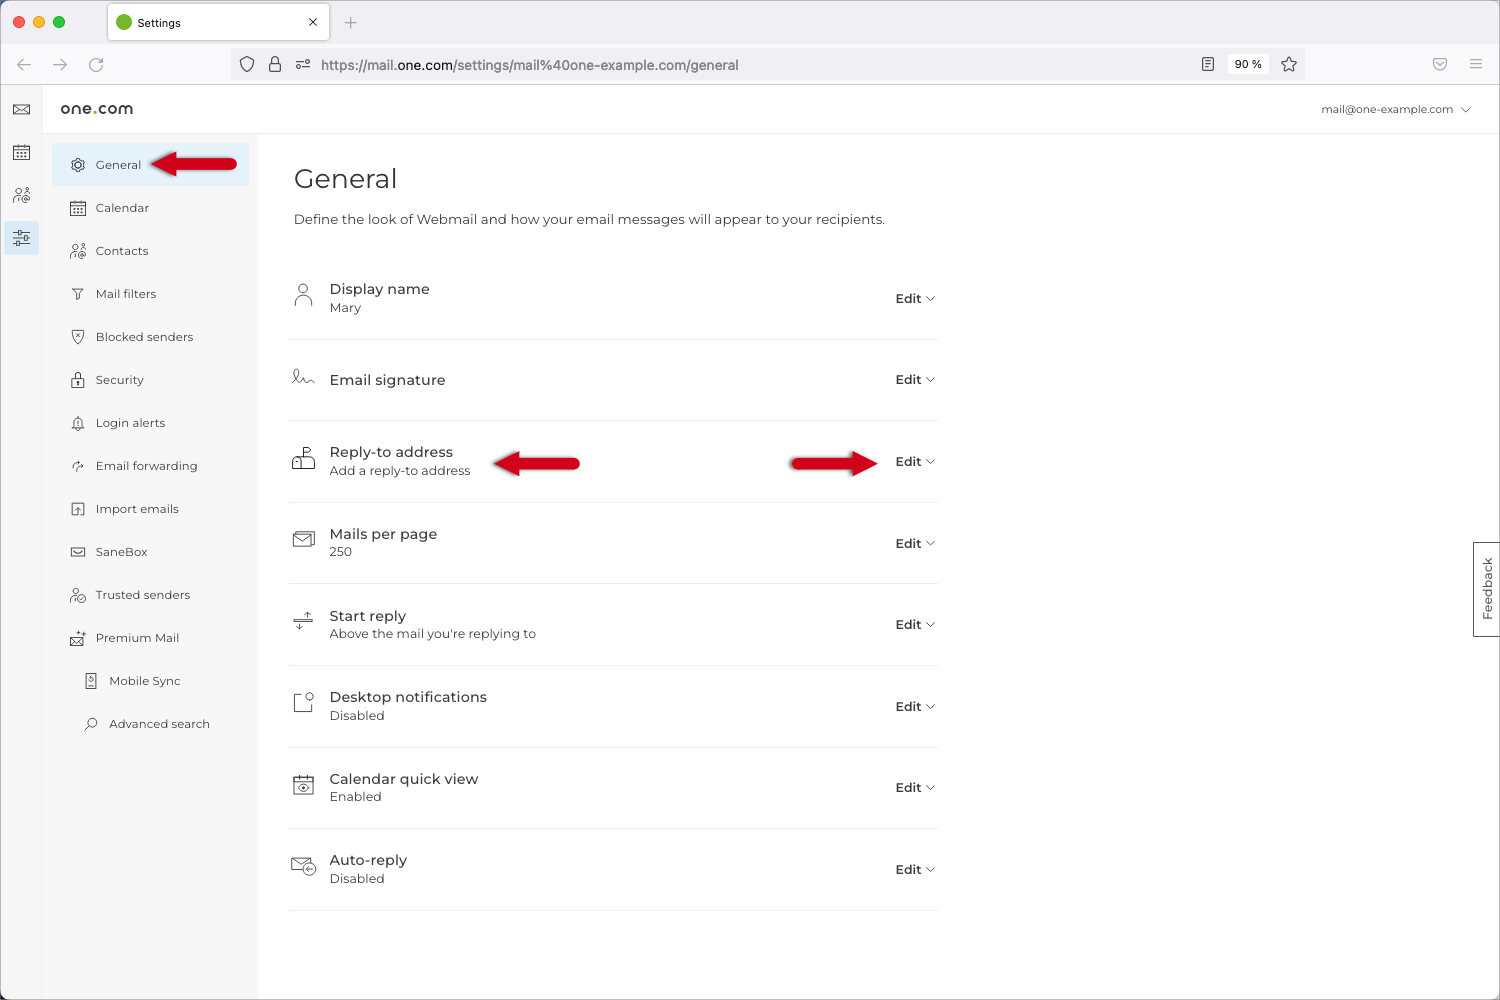Click the one.com logo
The image size is (1500, 1000).
97,109
